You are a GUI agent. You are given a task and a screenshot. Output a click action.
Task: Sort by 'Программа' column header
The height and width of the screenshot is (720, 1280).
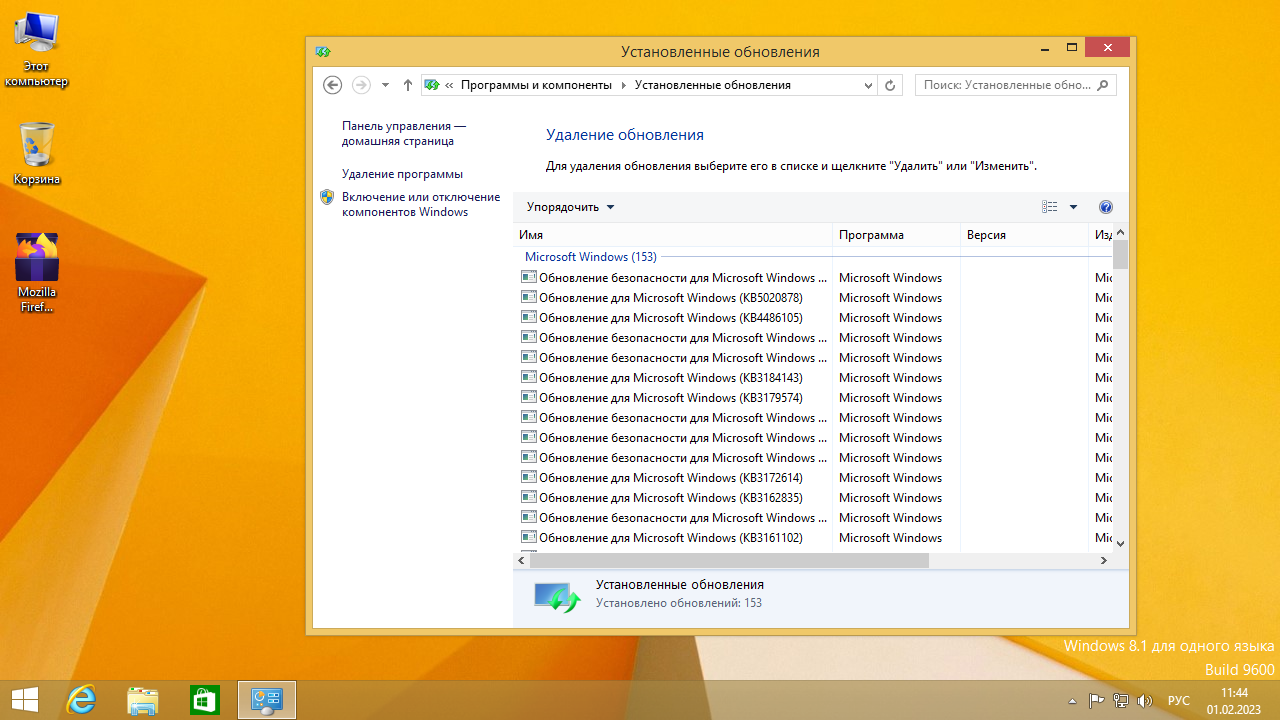click(x=896, y=235)
